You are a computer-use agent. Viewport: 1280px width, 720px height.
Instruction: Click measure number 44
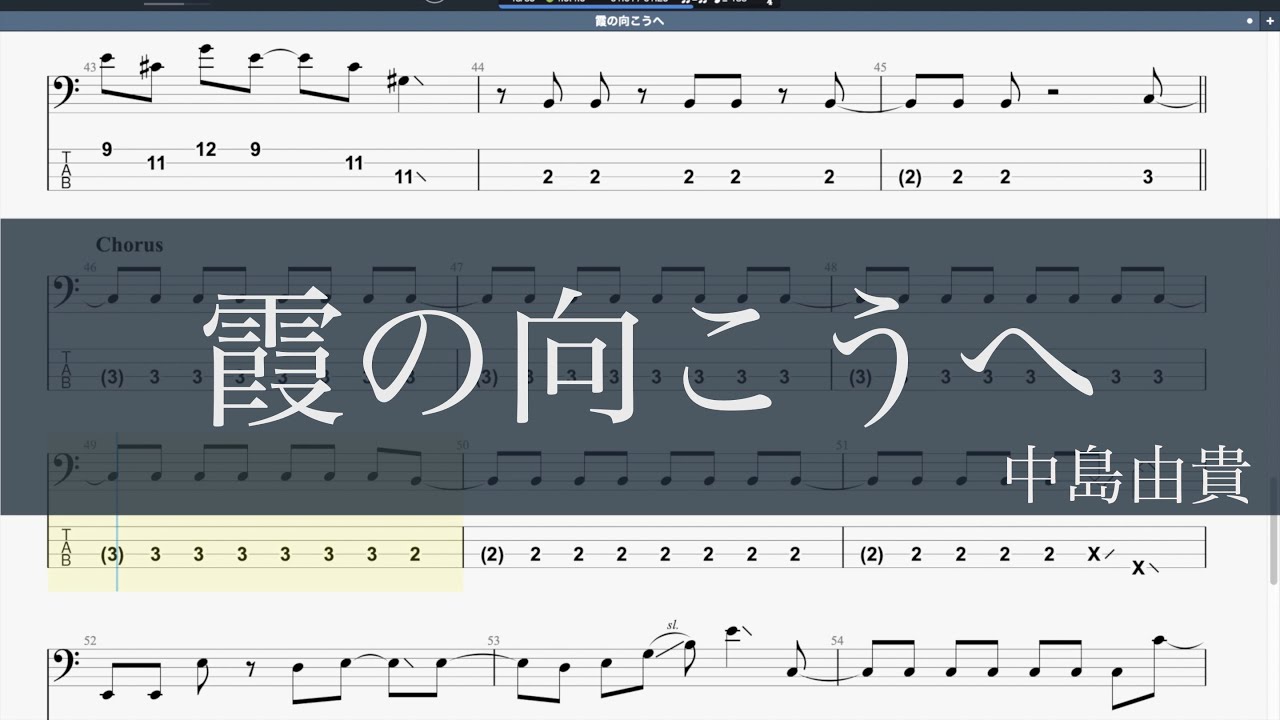tap(478, 67)
